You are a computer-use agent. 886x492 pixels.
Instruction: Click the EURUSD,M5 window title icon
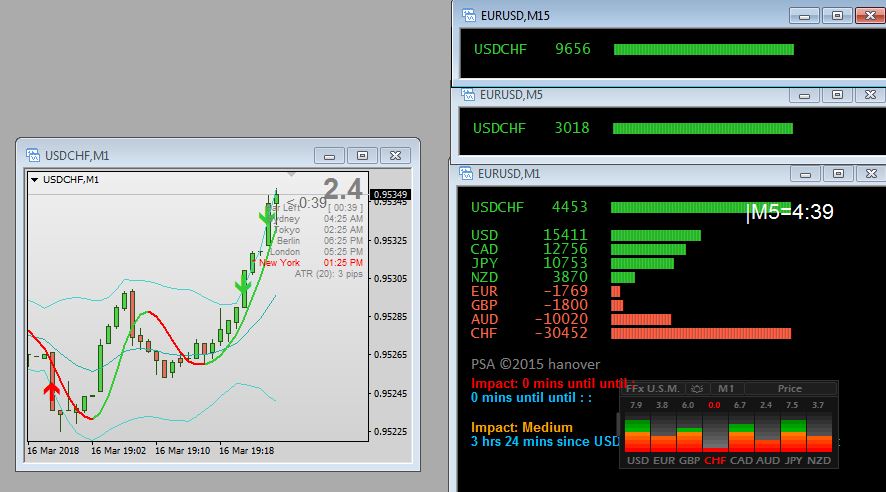click(x=468, y=94)
